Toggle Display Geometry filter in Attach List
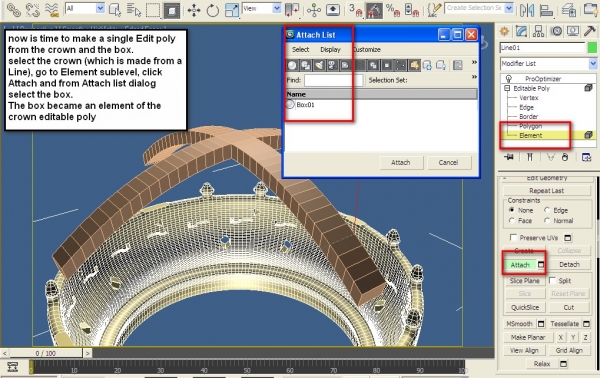 click(292, 65)
